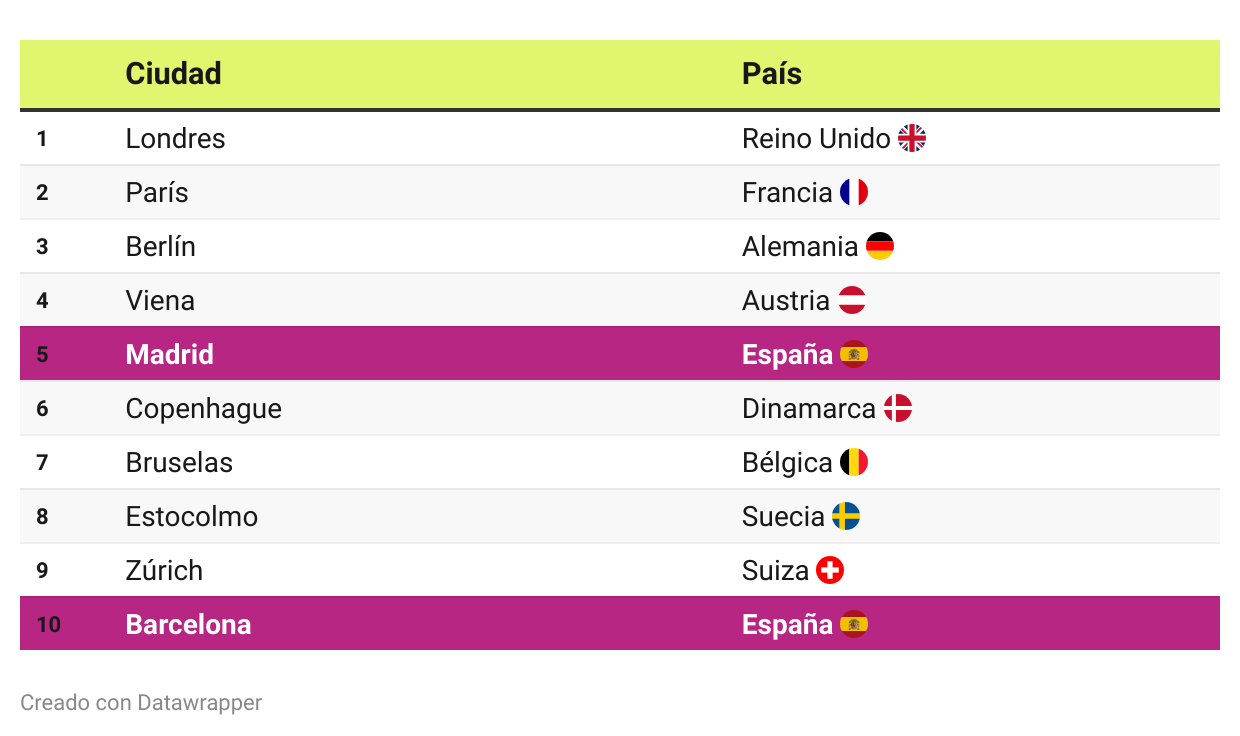1240x736 pixels.
Task: Open the Creado con Datawrapper link
Action: 141,703
